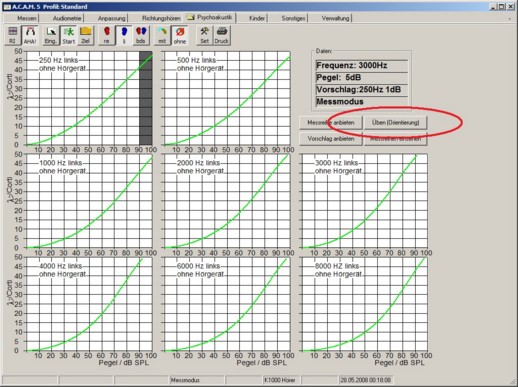Screen dimensions: 518x387
Task: Open the Audiometrie tab
Action: [x=67, y=18]
